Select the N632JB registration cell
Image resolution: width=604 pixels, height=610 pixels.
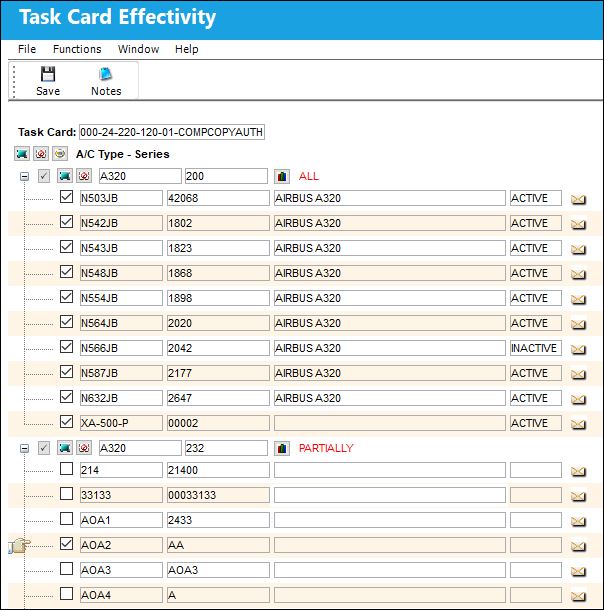tap(121, 398)
